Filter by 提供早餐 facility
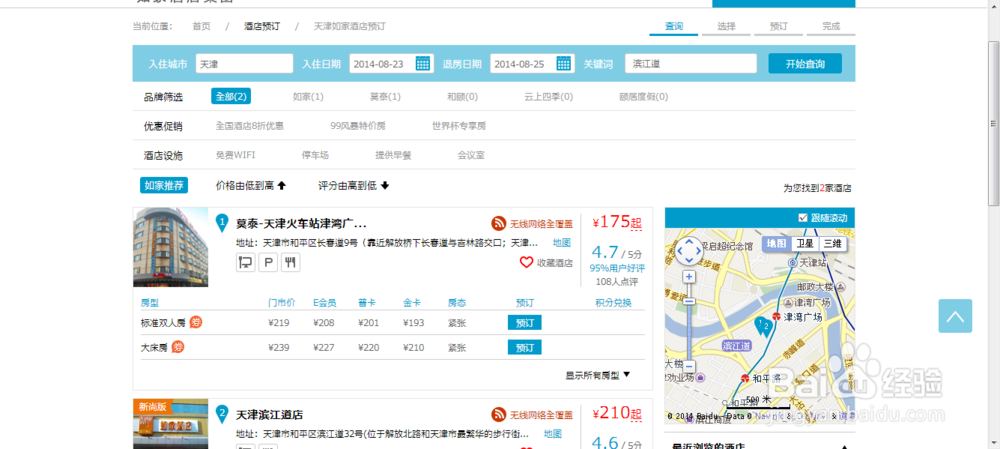Screen dimensions: 1000x449 point(393,155)
